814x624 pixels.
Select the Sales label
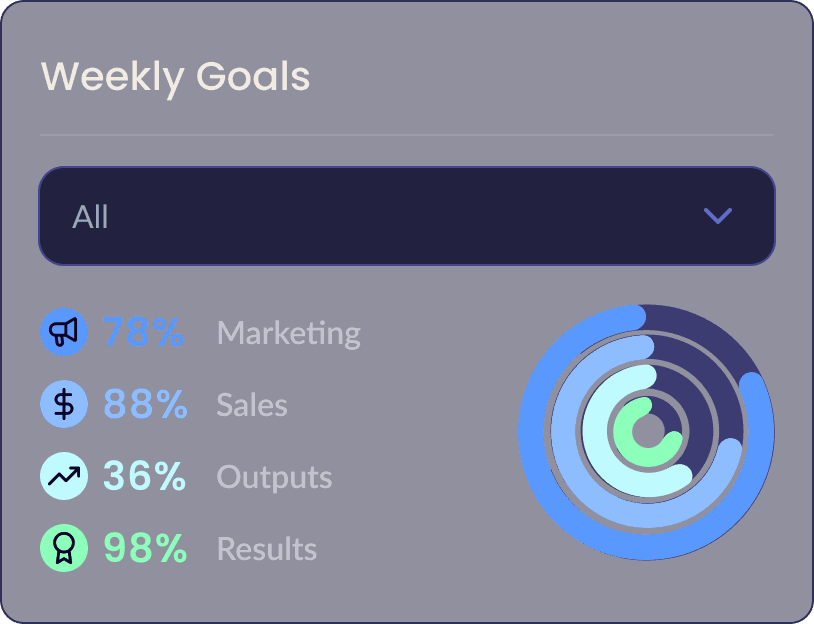(252, 405)
